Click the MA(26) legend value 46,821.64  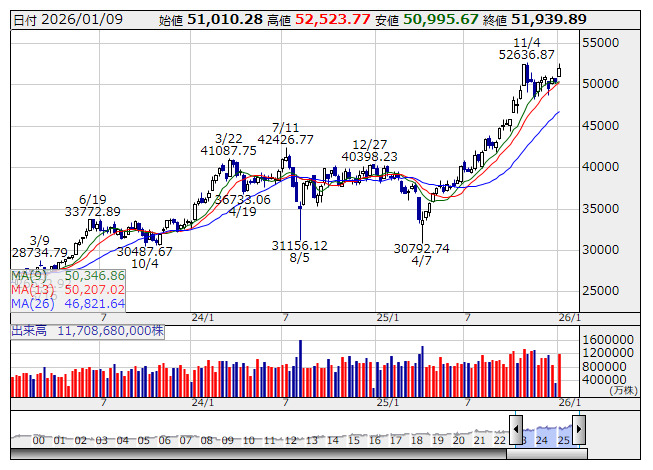pyautogui.click(x=95, y=304)
